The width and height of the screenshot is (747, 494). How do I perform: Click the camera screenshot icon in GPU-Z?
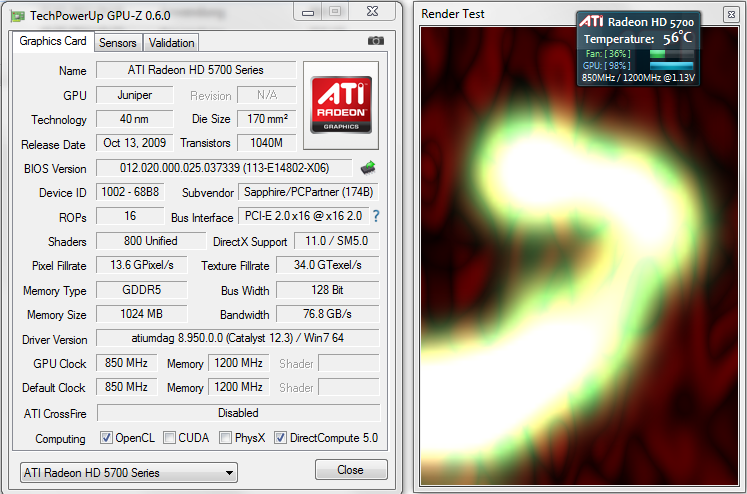[375, 41]
